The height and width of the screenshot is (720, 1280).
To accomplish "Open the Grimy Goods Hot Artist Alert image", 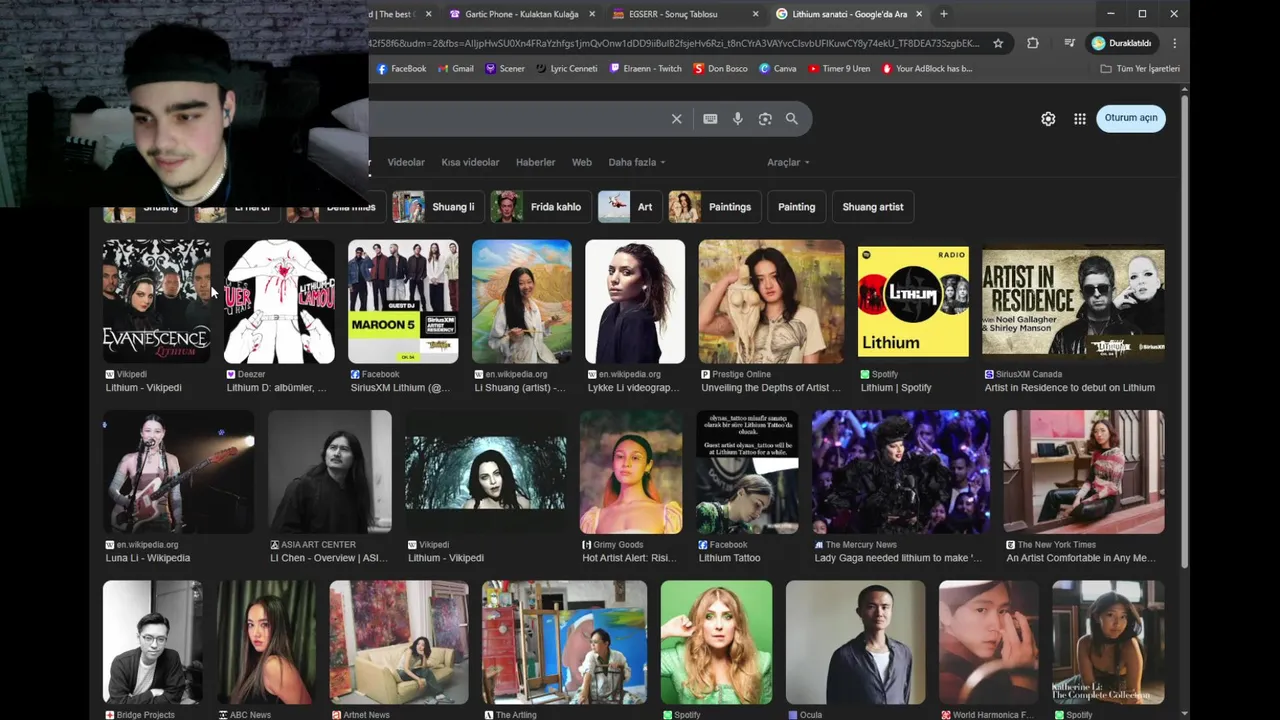I will 631,472.
